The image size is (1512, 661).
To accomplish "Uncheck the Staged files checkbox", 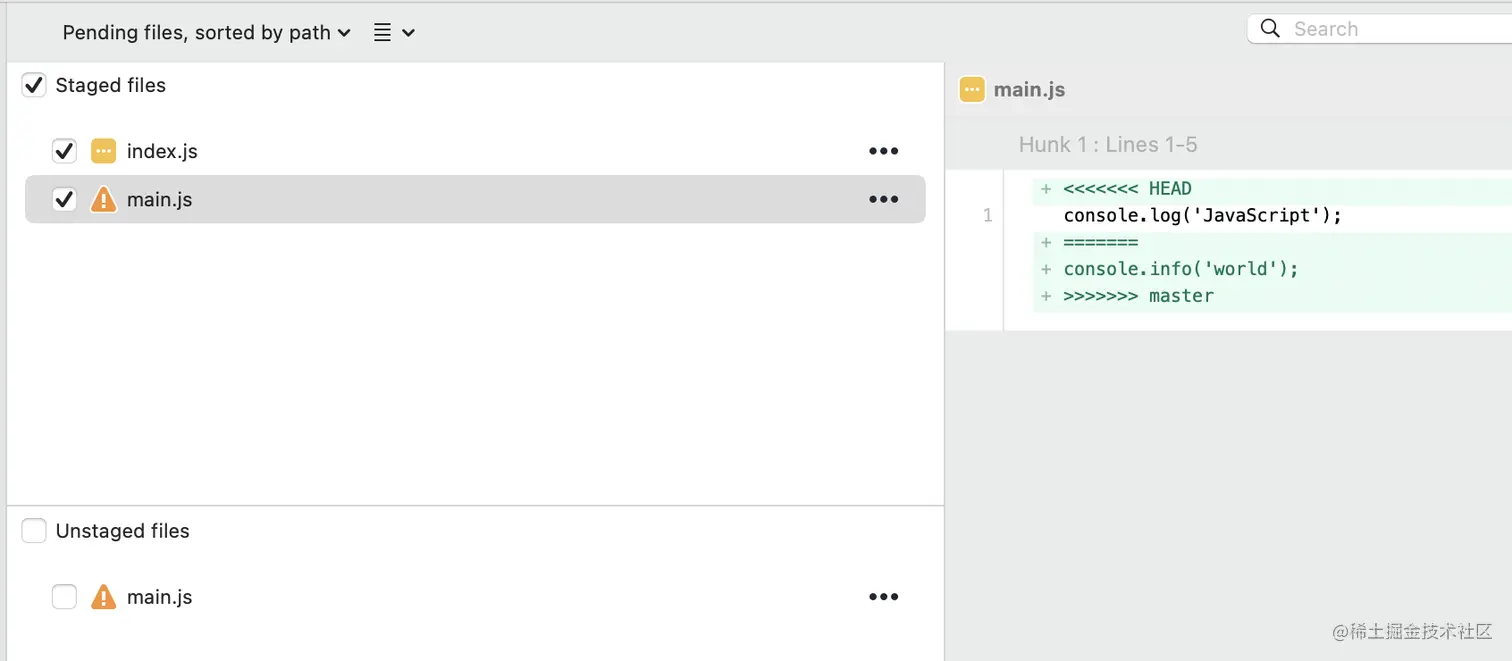I will click(33, 84).
